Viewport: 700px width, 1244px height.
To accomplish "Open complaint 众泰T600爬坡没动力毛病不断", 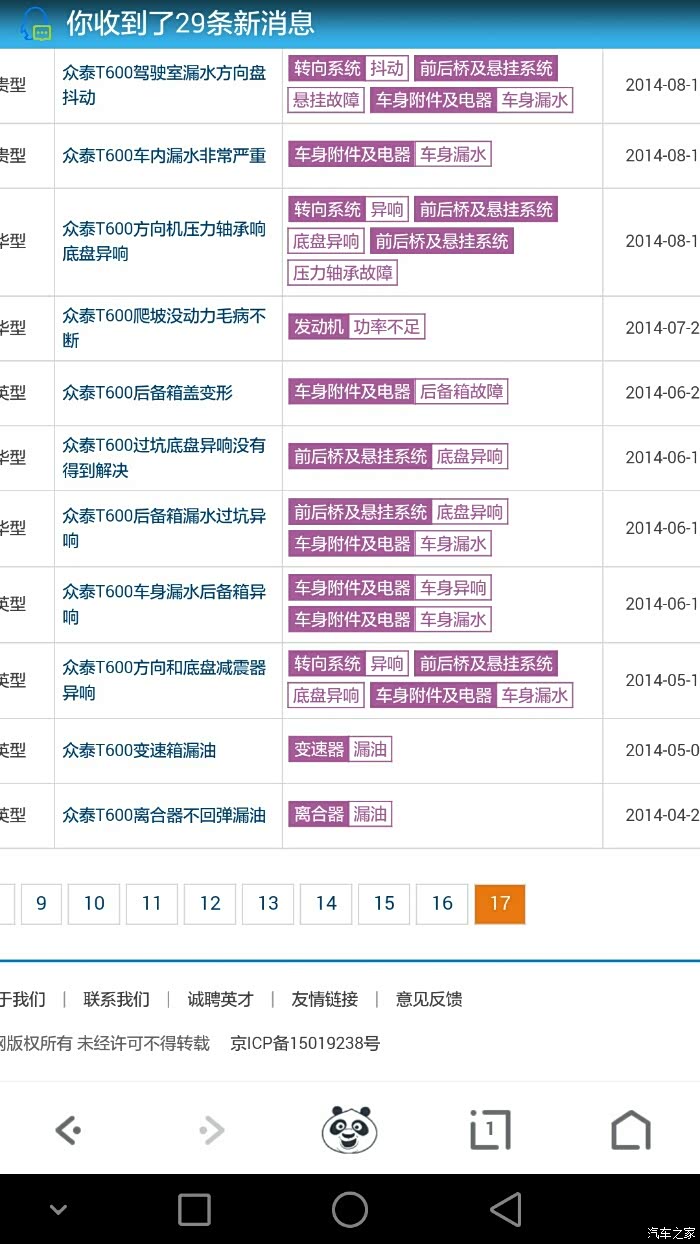I will (x=164, y=328).
